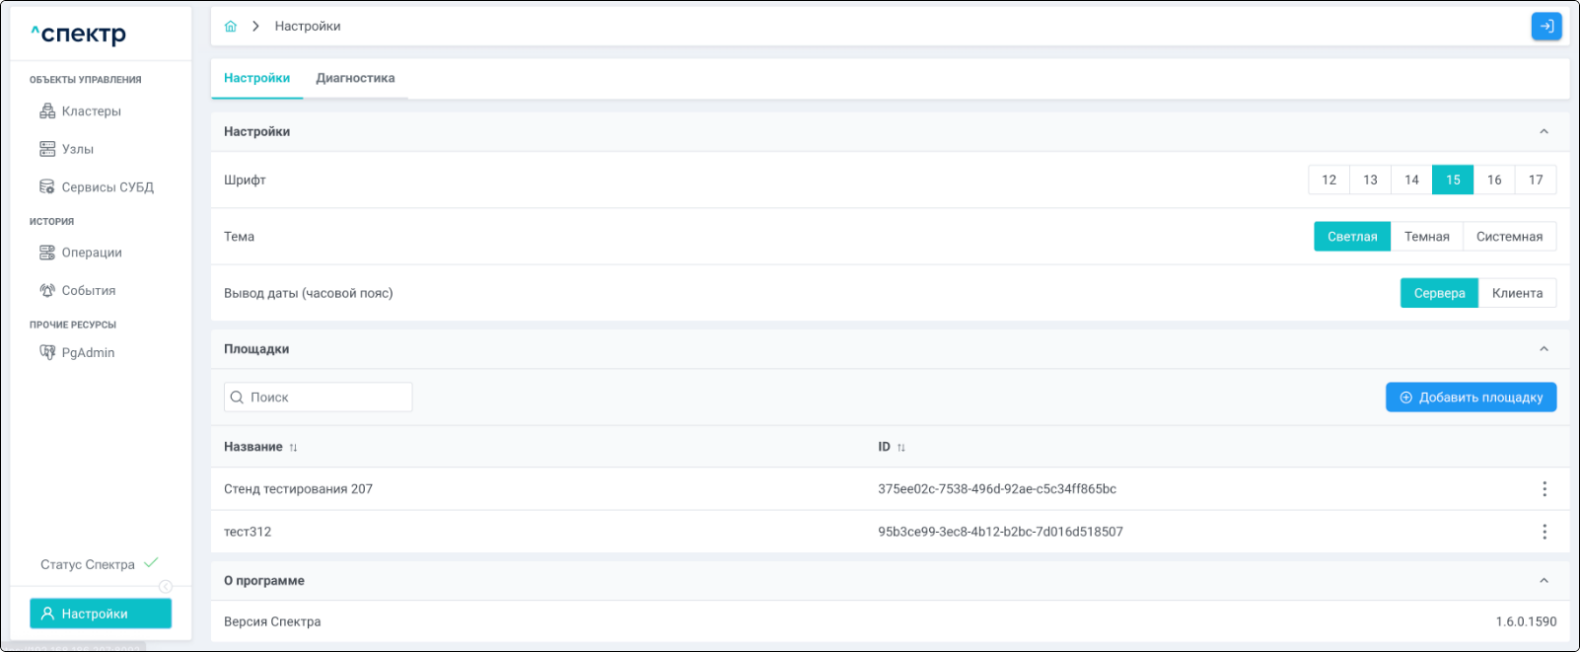Select font size 15
Viewport: 1580px width, 652px height.
point(1453,180)
